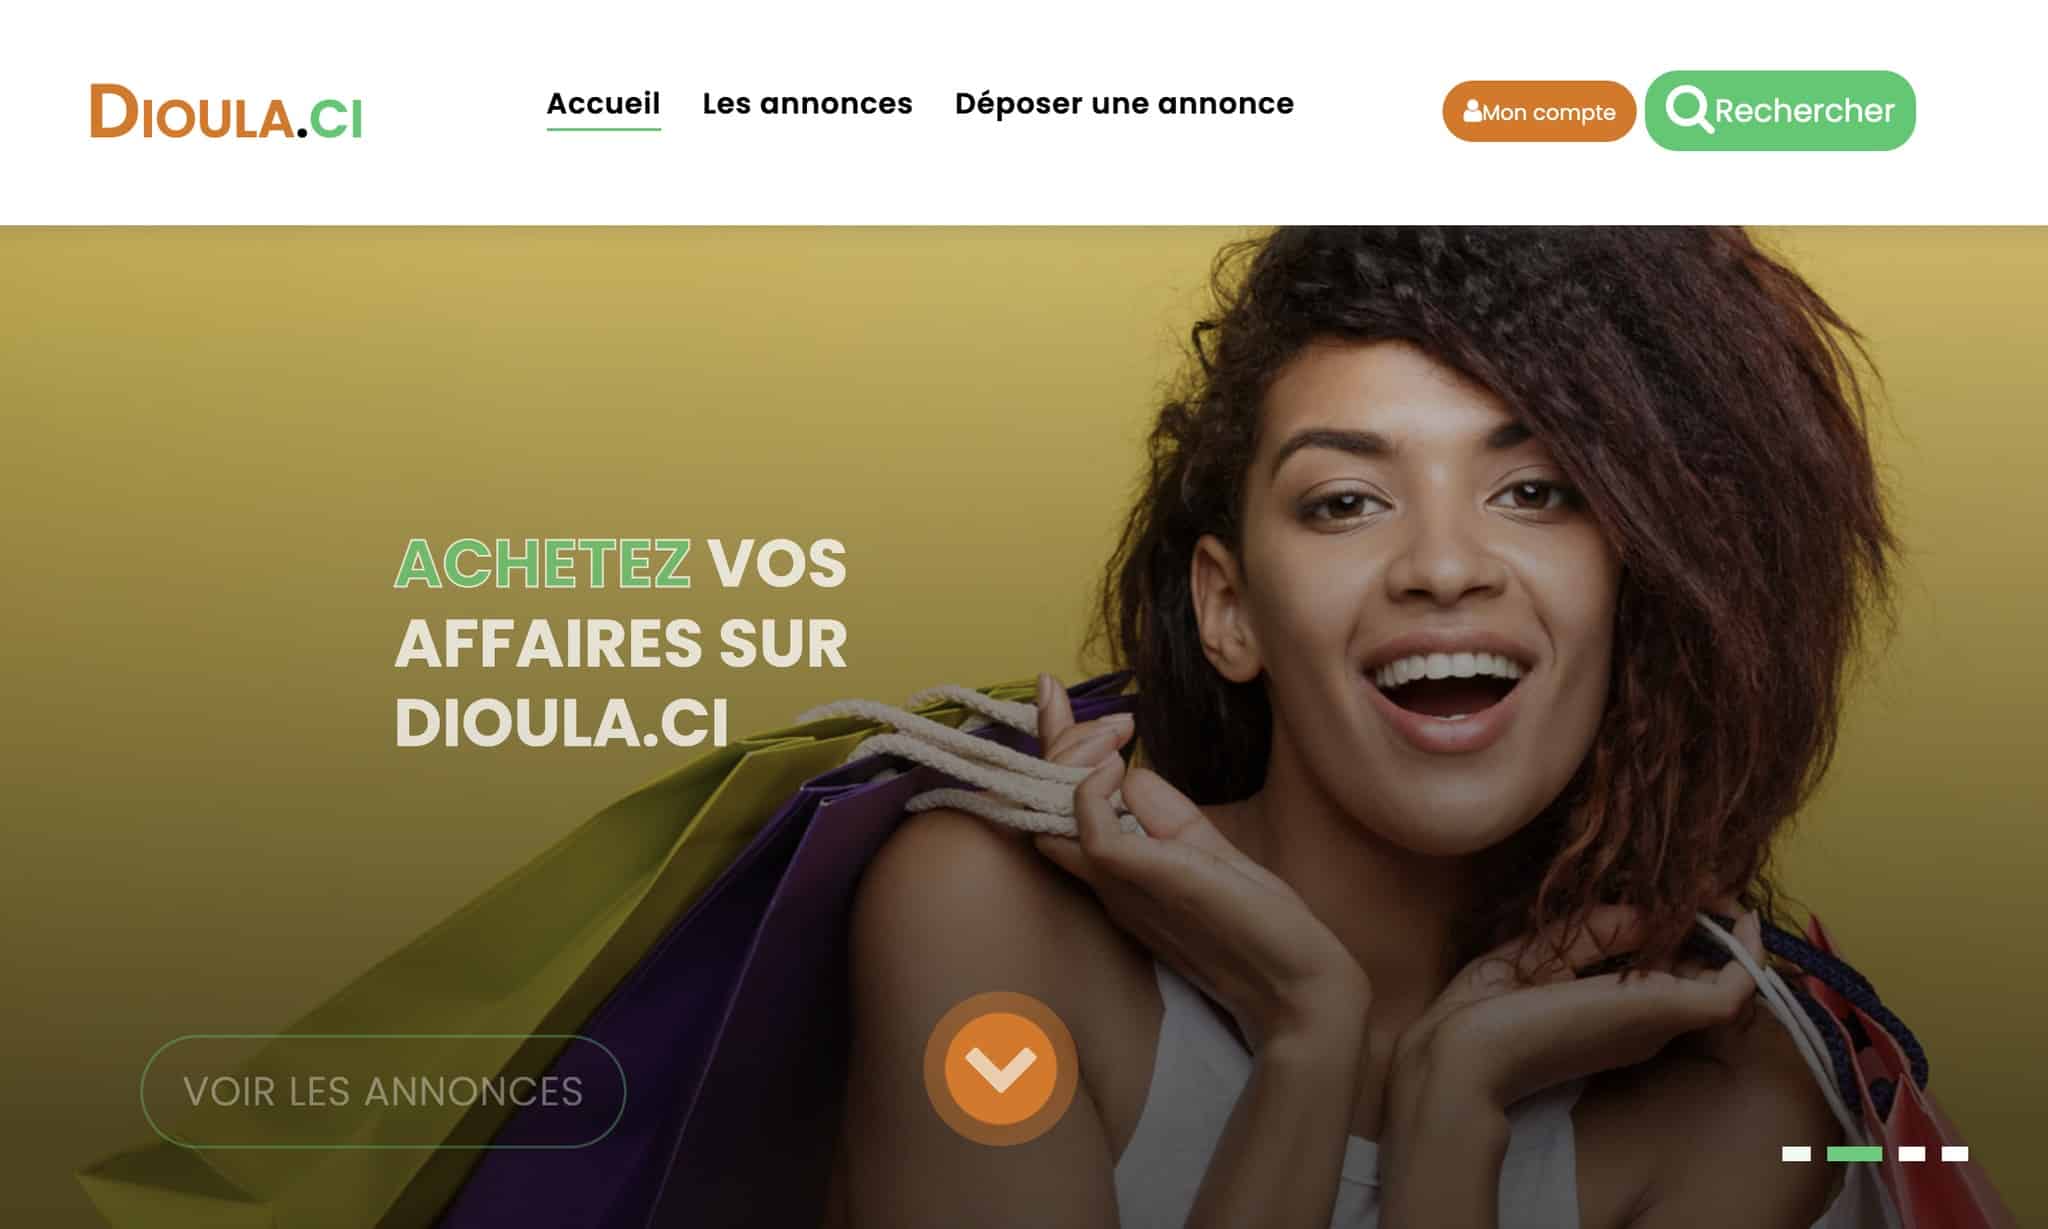This screenshot has height=1229, width=2048.
Task: Click the orange down chevron circle
Action: pos(1000,1068)
